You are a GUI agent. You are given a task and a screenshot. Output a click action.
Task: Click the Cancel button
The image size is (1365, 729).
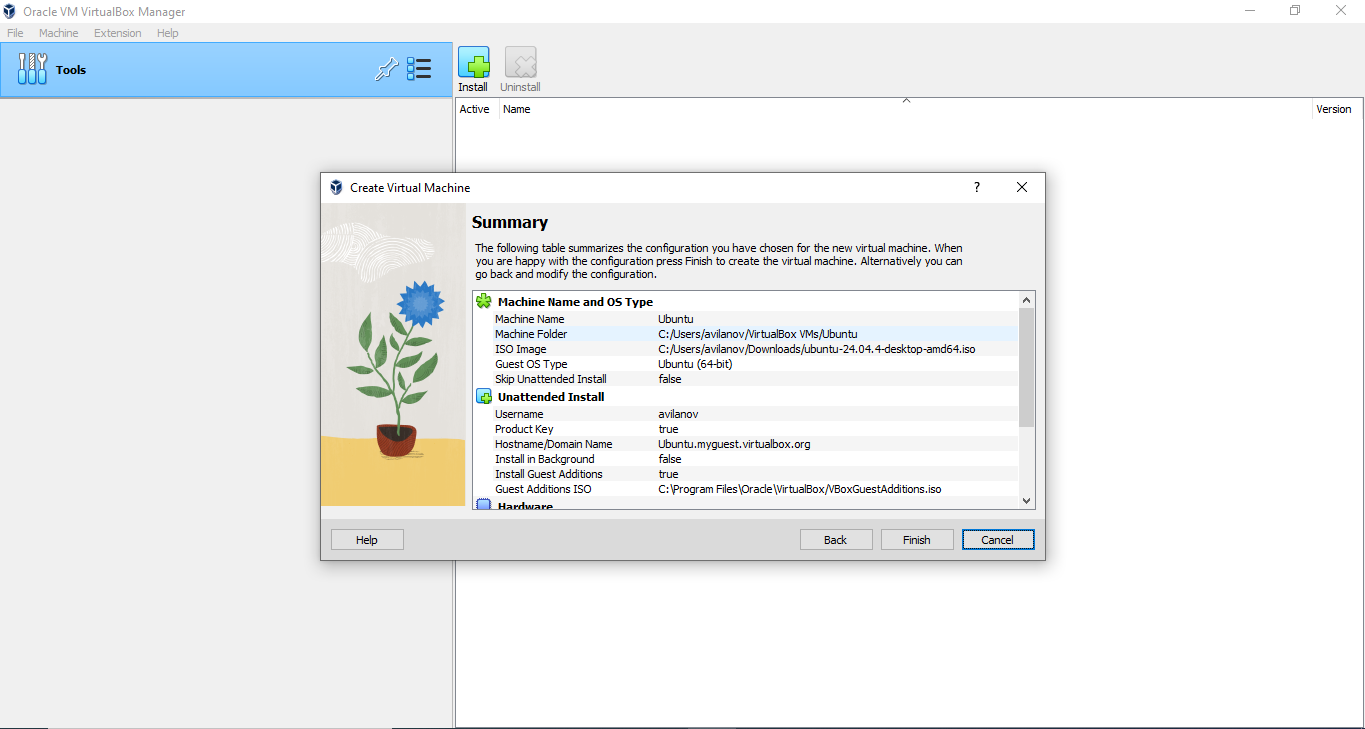(998, 540)
